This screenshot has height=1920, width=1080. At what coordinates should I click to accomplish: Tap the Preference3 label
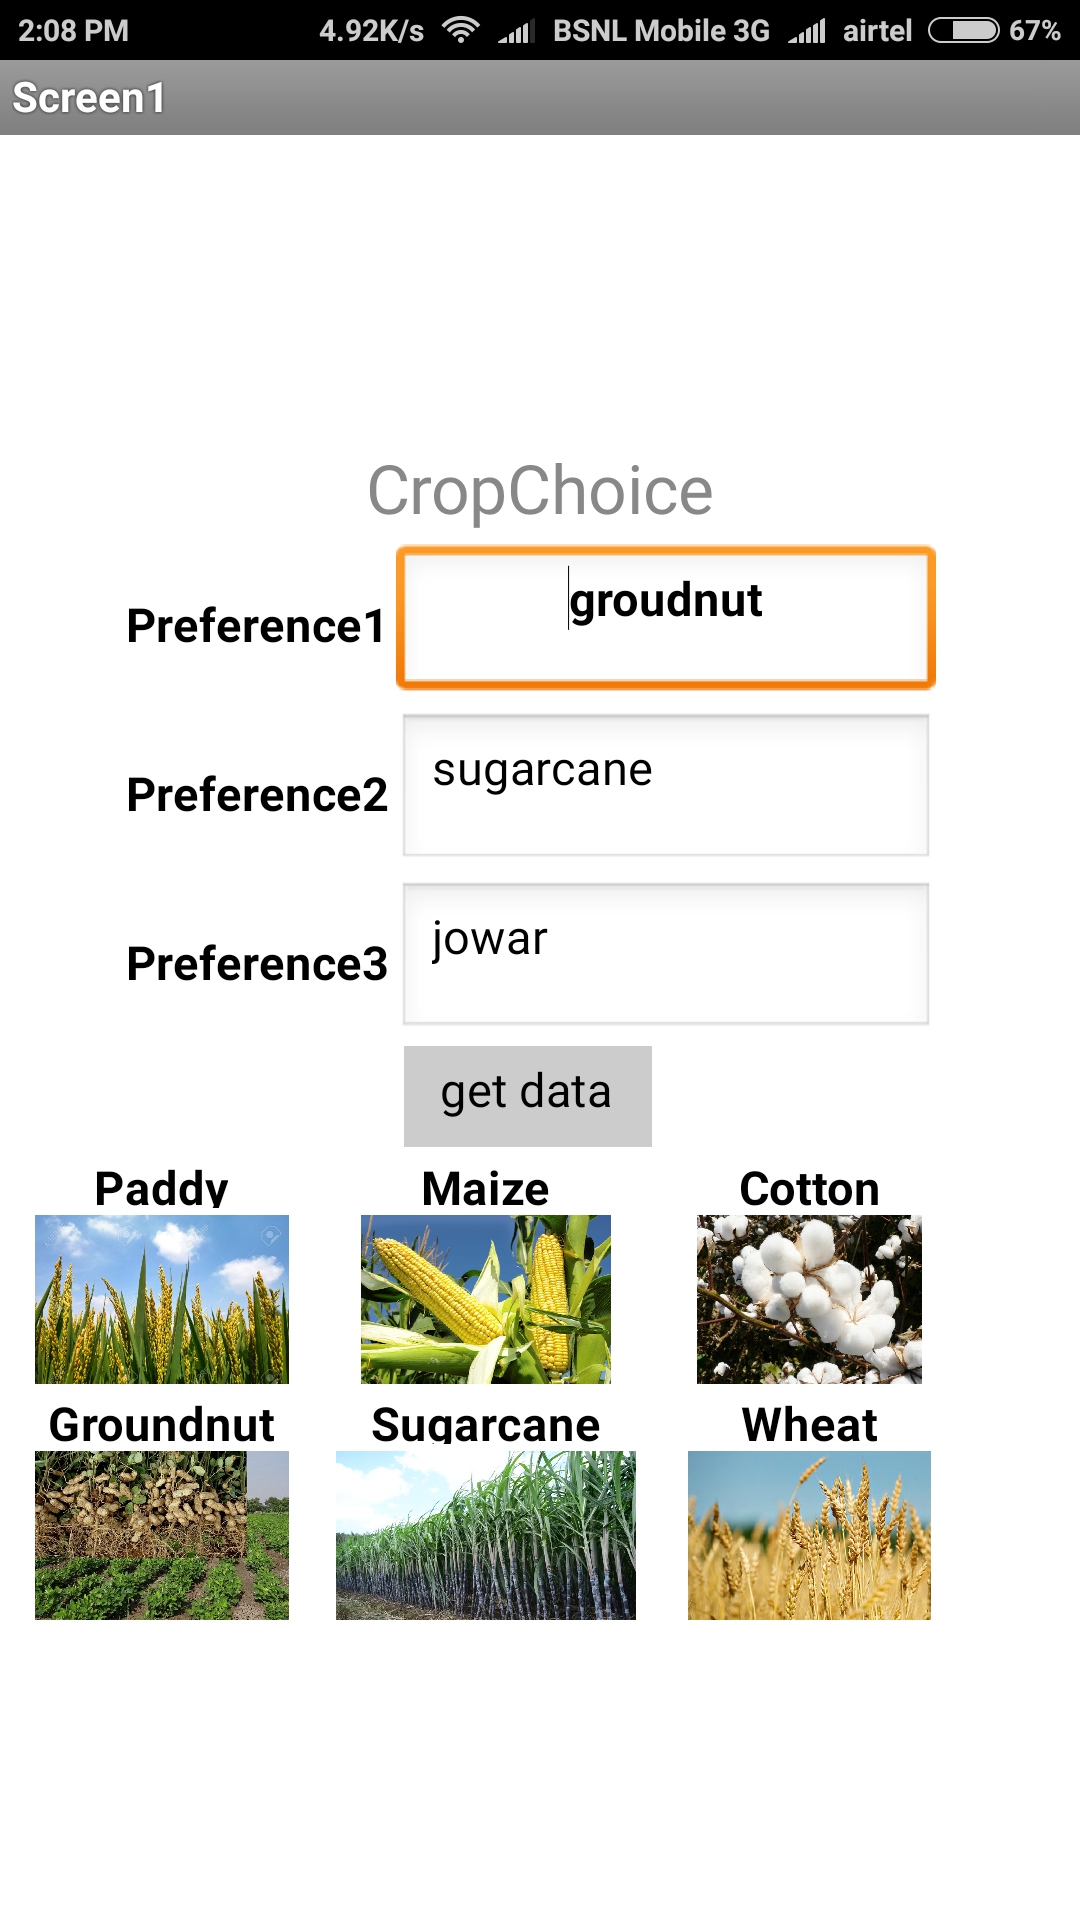point(257,964)
